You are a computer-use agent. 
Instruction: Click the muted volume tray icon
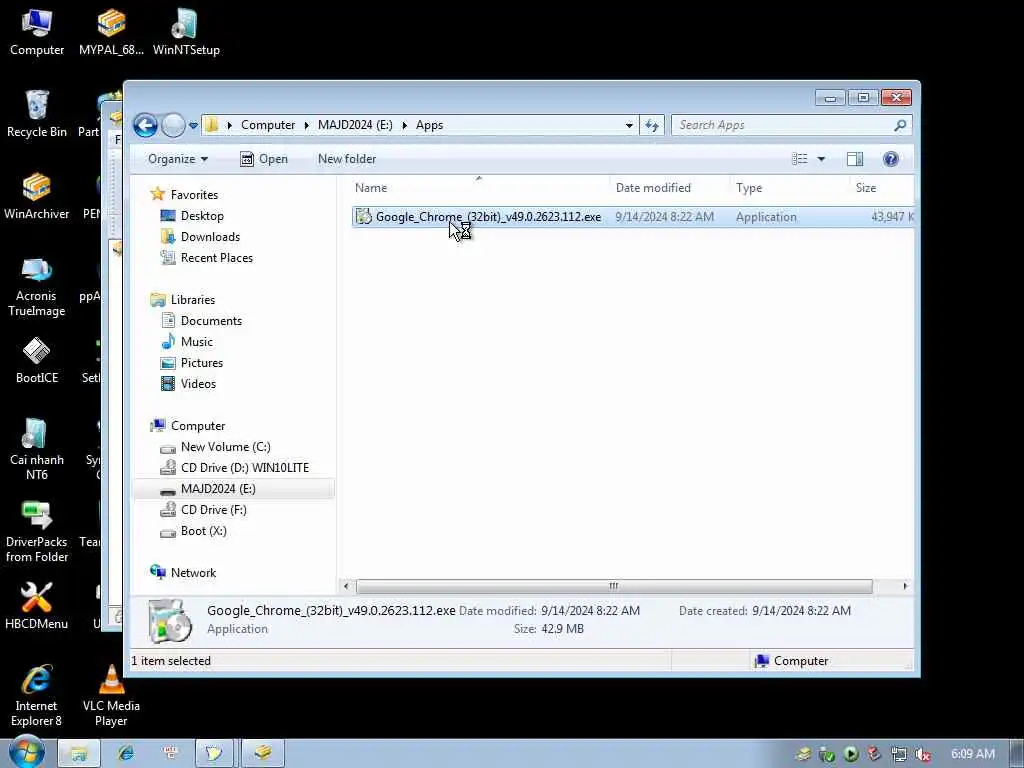pos(922,754)
